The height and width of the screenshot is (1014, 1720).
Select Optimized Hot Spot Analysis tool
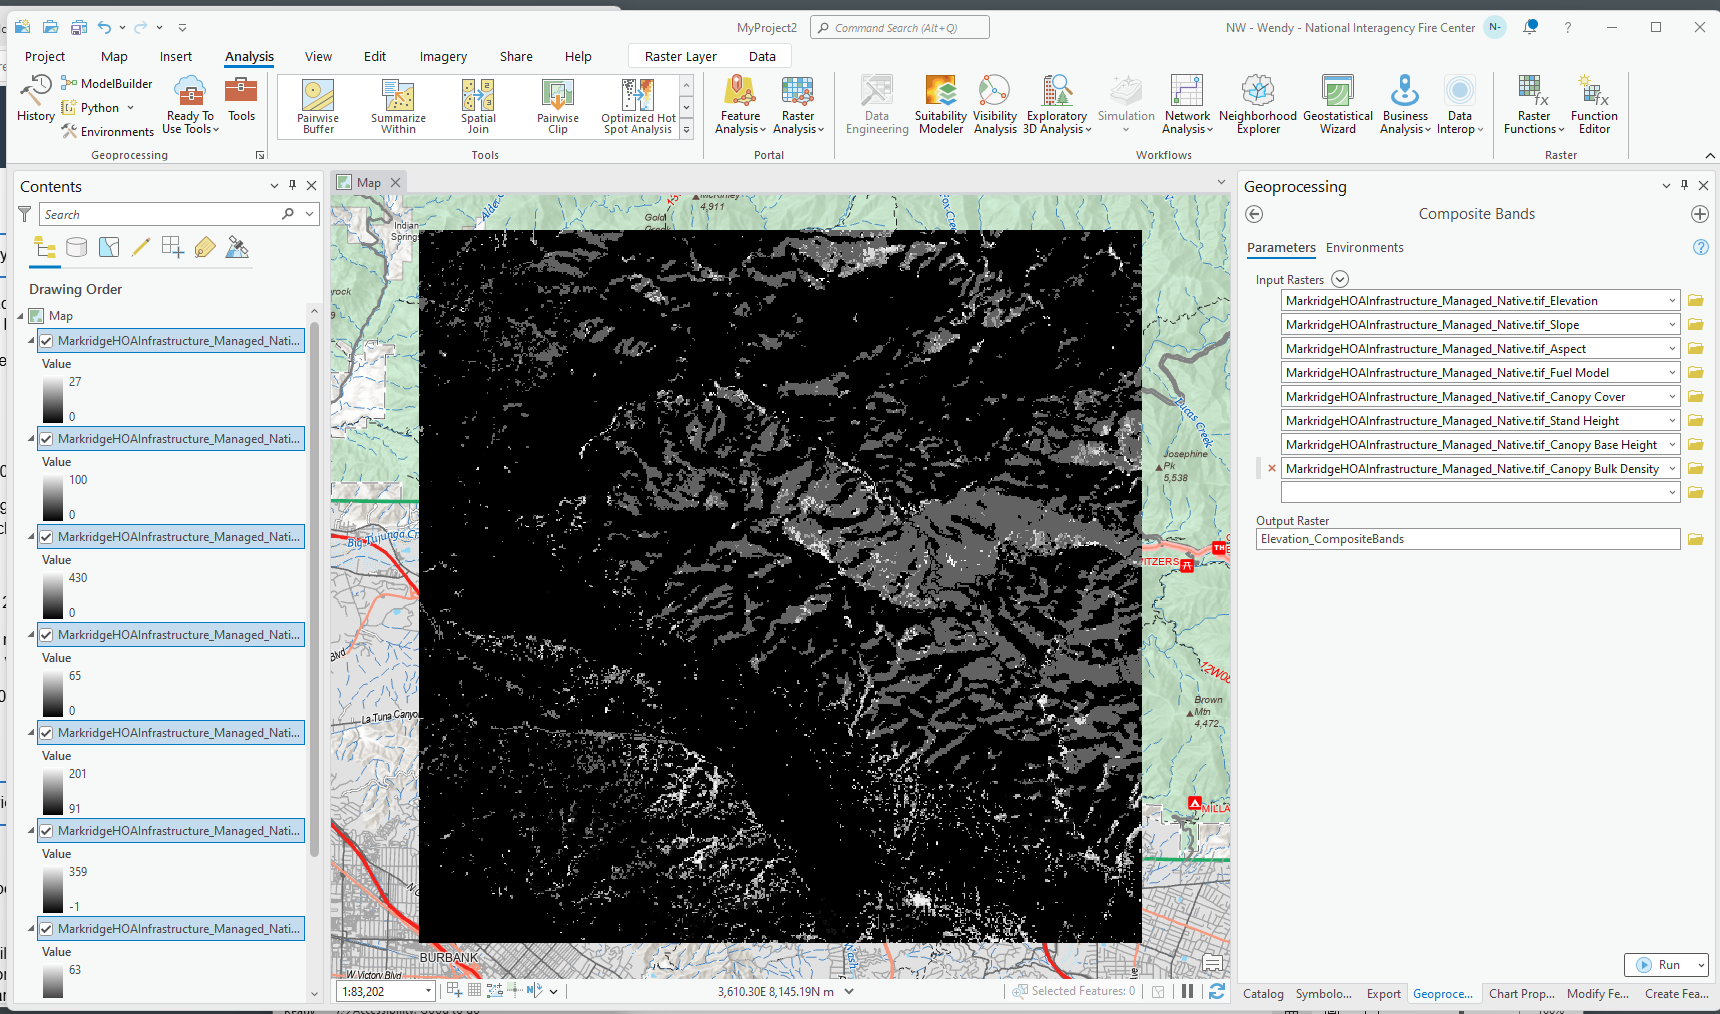pos(638,106)
